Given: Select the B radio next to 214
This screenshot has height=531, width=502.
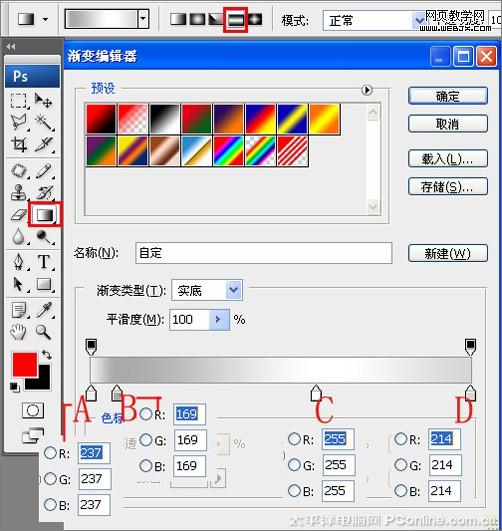Looking at the screenshot, I should [x=401, y=490].
